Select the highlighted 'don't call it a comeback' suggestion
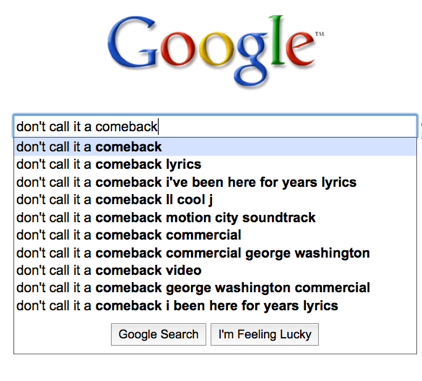Screen dimensions: 422x381 215,147
